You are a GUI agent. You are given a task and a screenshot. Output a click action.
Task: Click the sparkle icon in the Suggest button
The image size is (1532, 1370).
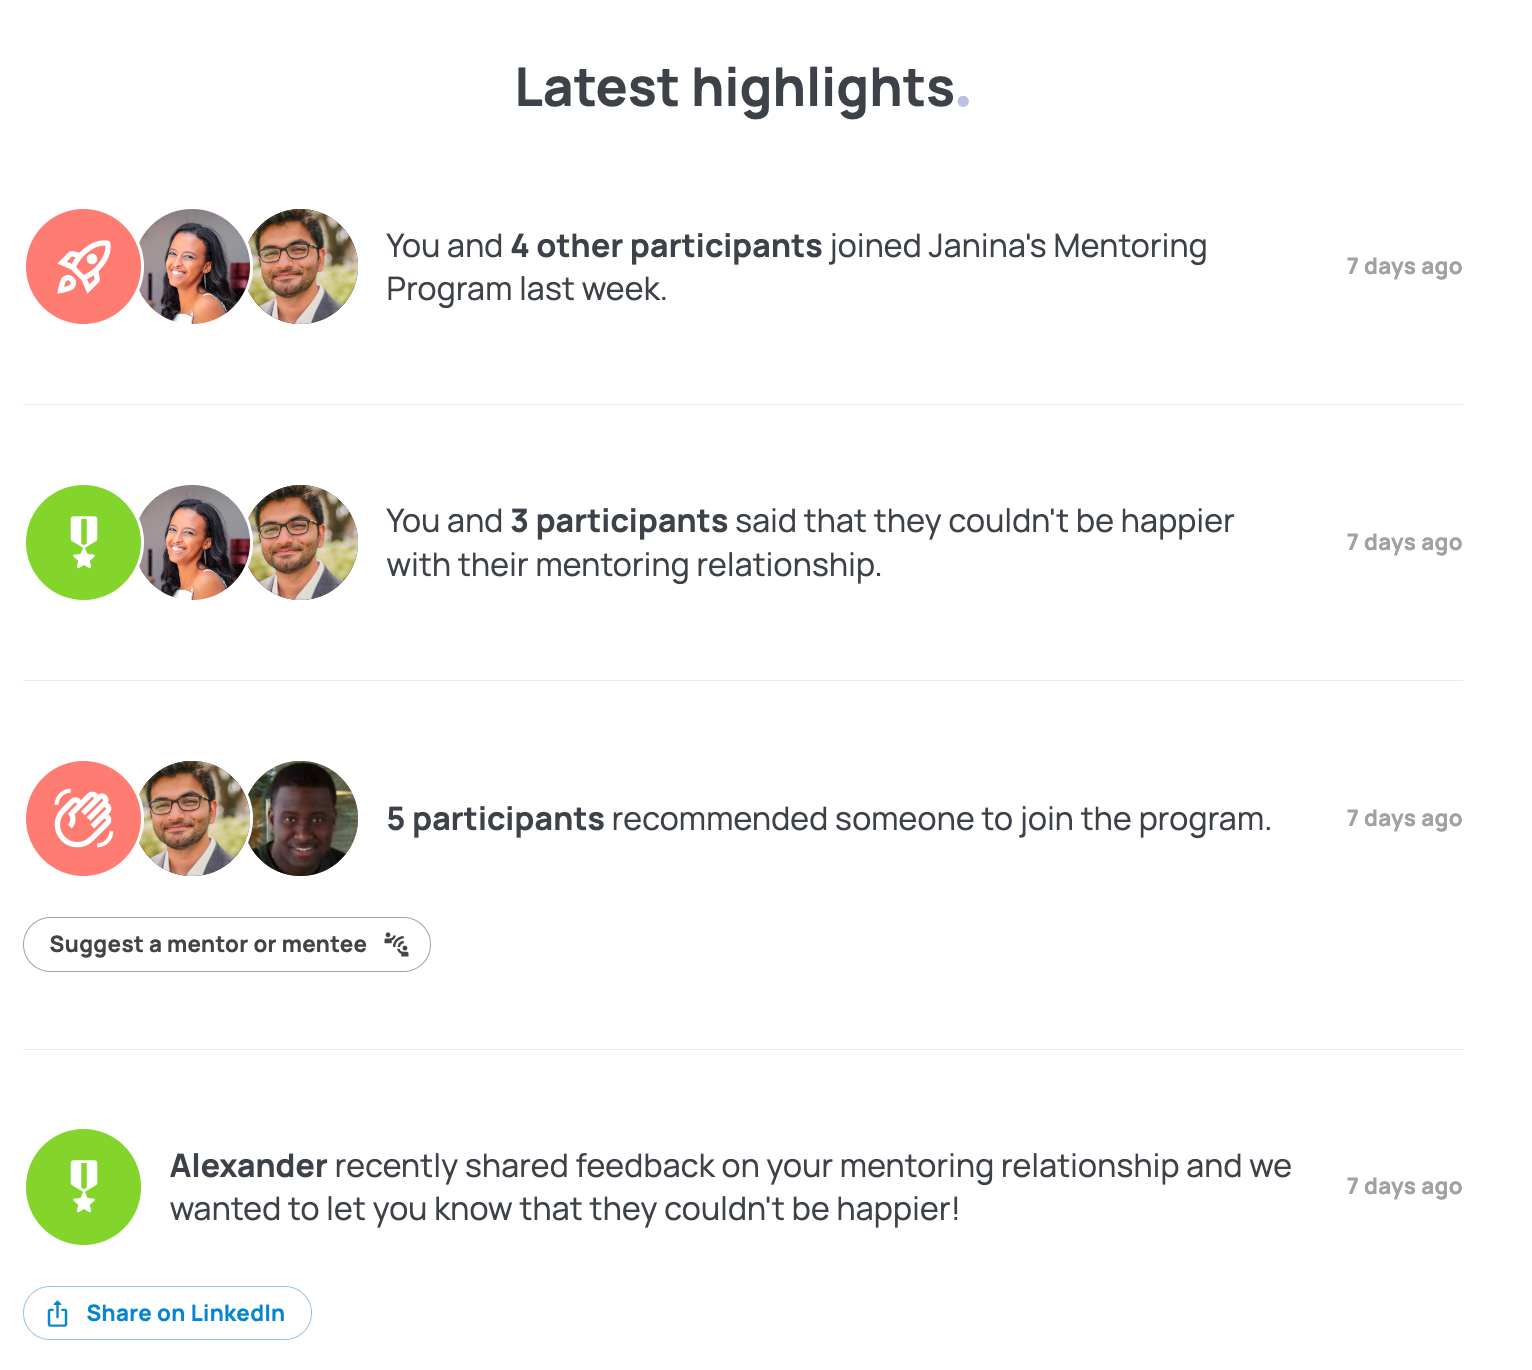397,944
